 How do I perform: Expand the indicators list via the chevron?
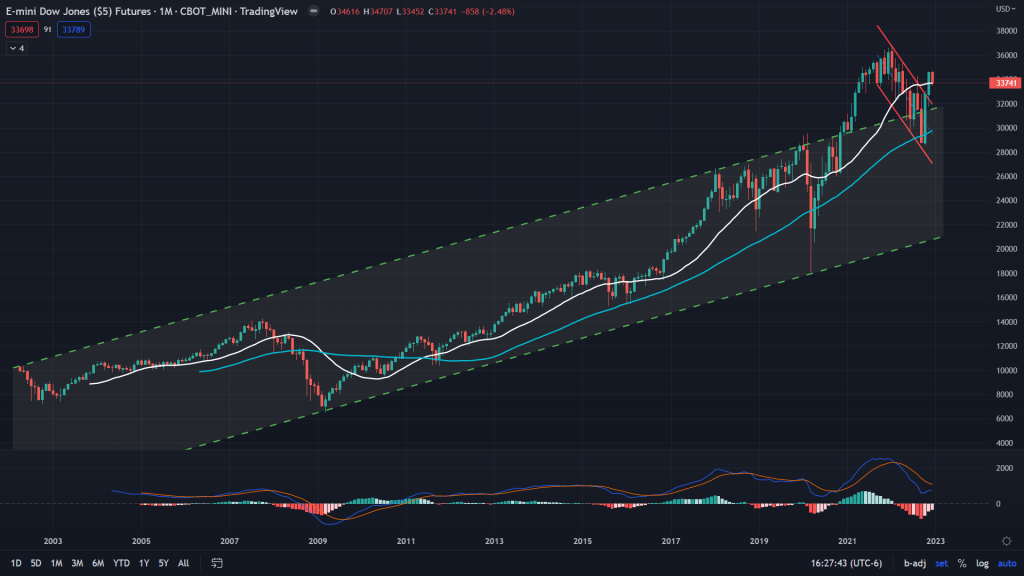click(18, 46)
